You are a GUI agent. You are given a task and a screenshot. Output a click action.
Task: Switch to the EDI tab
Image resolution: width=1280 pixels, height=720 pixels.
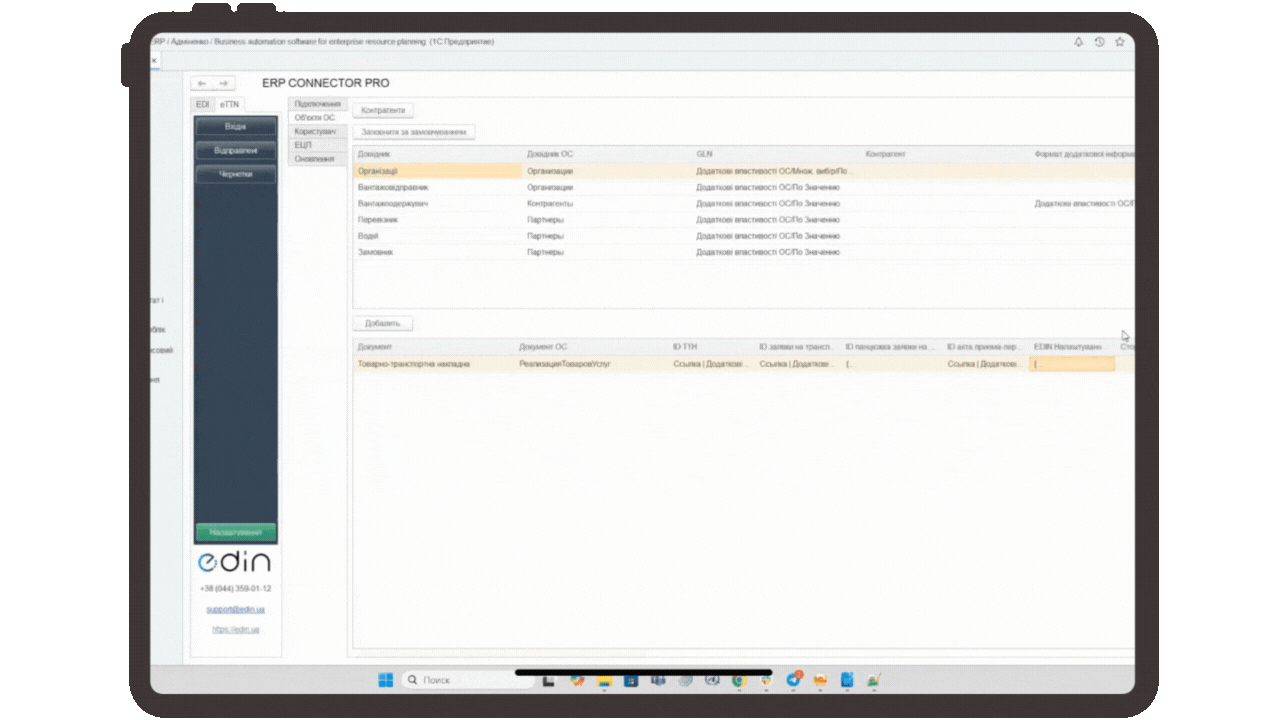pos(203,105)
